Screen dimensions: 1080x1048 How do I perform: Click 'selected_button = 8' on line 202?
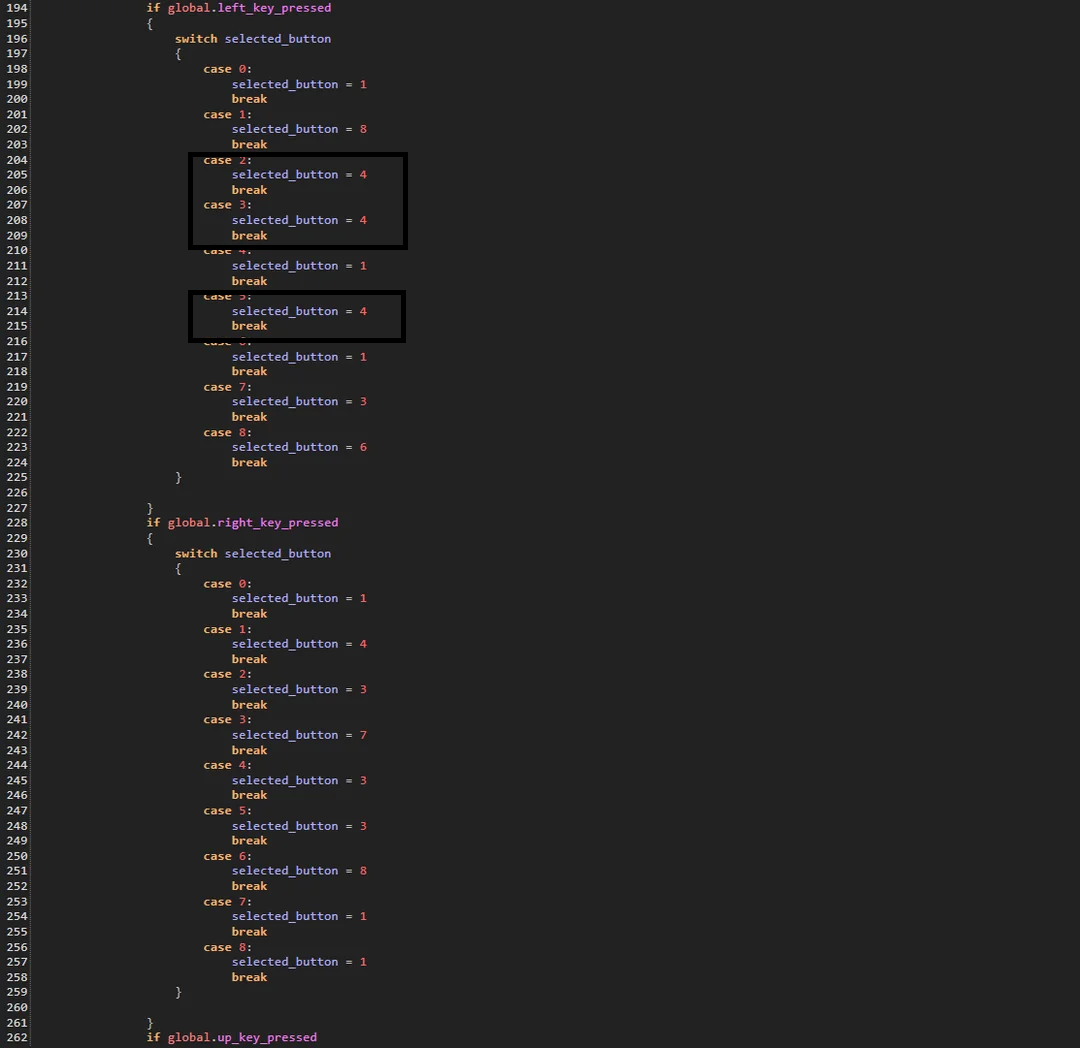(299, 129)
